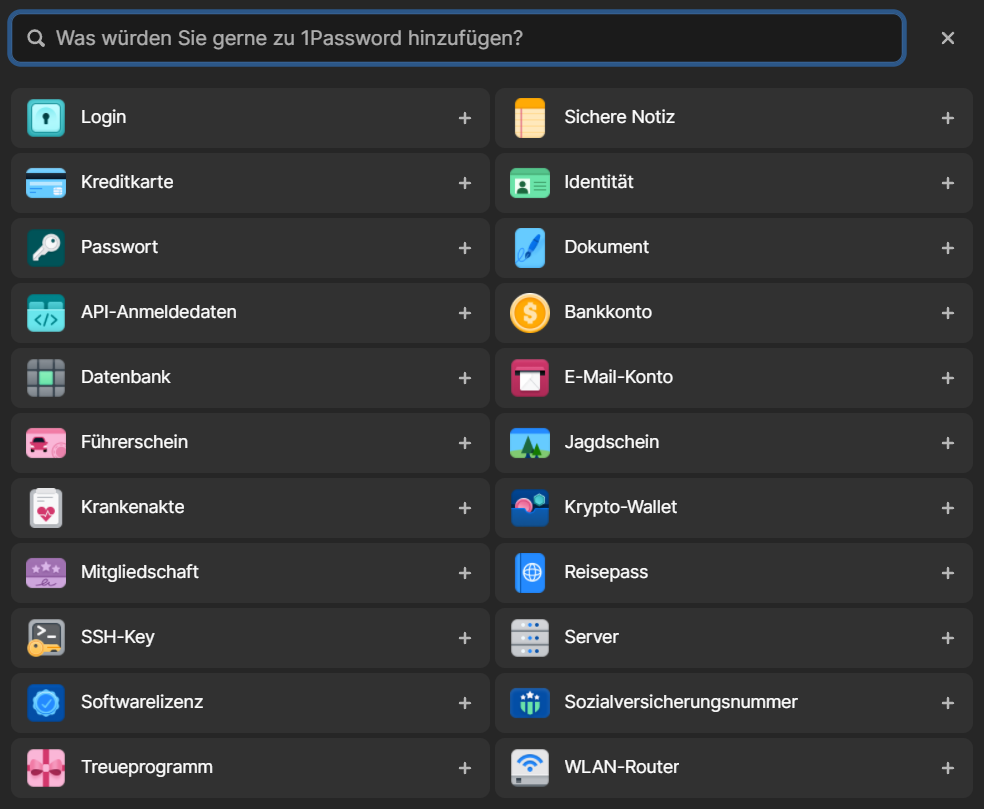This screenshot has height=809, width=984.
Task: Select the Krypto-Wallet icon
Action: click(x=529, y=508)
